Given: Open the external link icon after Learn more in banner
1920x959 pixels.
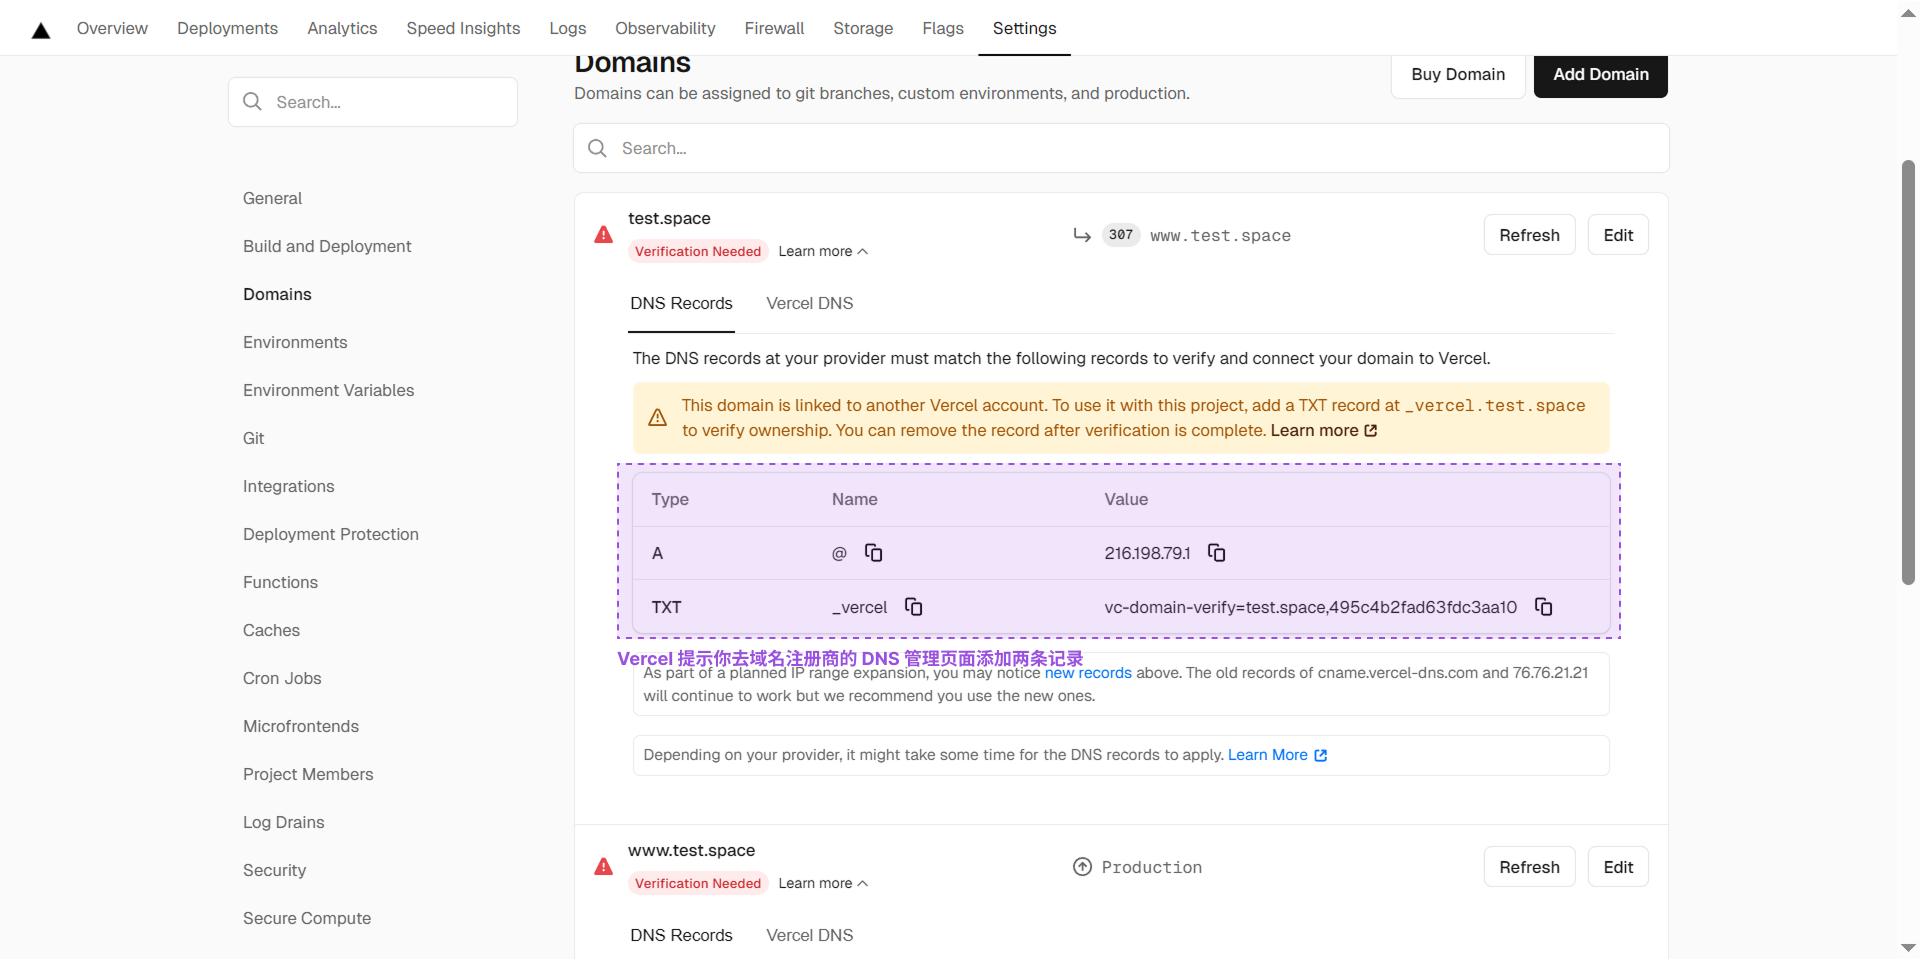Looking at the screenshot, I should click(1371, 431).
